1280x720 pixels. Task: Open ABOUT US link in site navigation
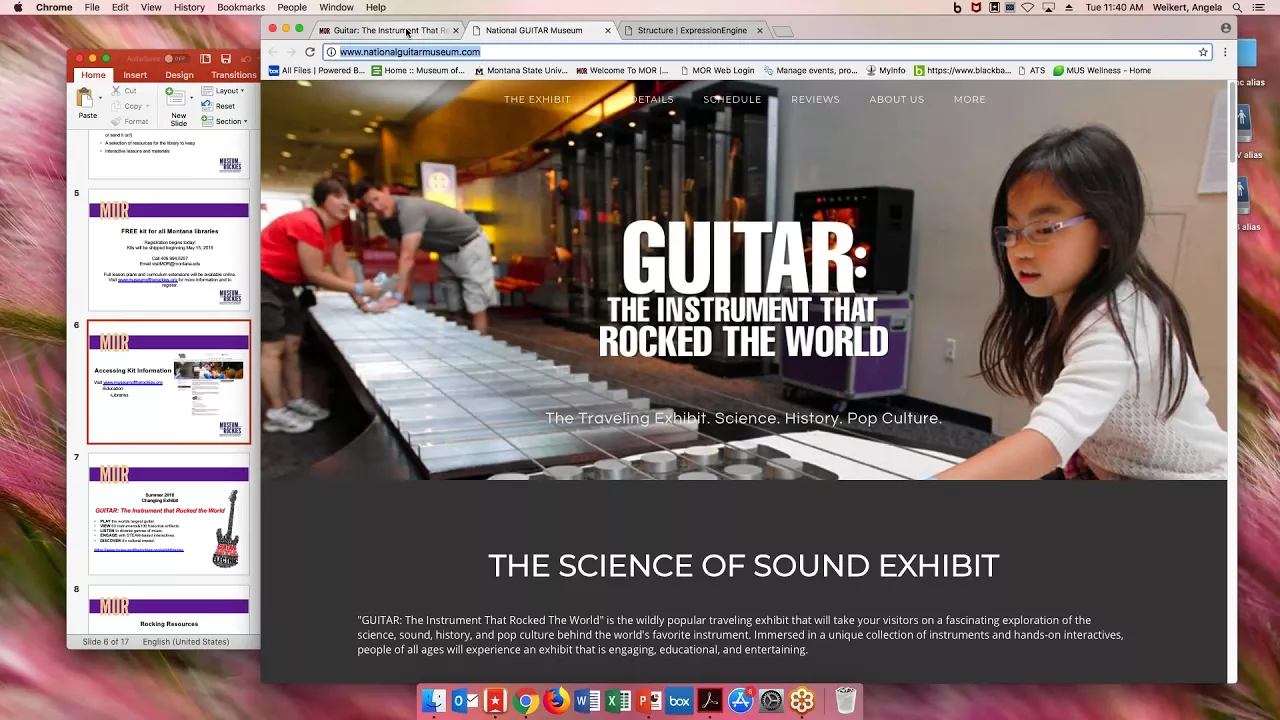tap(897, 99)
